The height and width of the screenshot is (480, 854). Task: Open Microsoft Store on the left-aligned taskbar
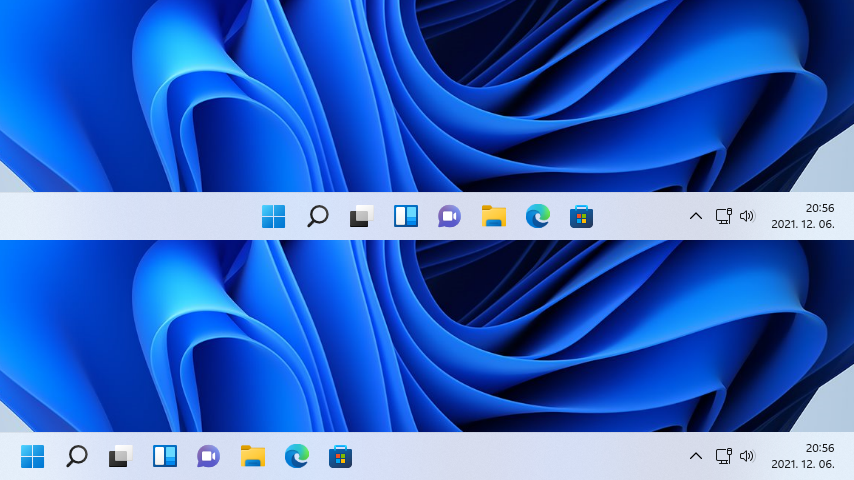click(x=340, y=456)
